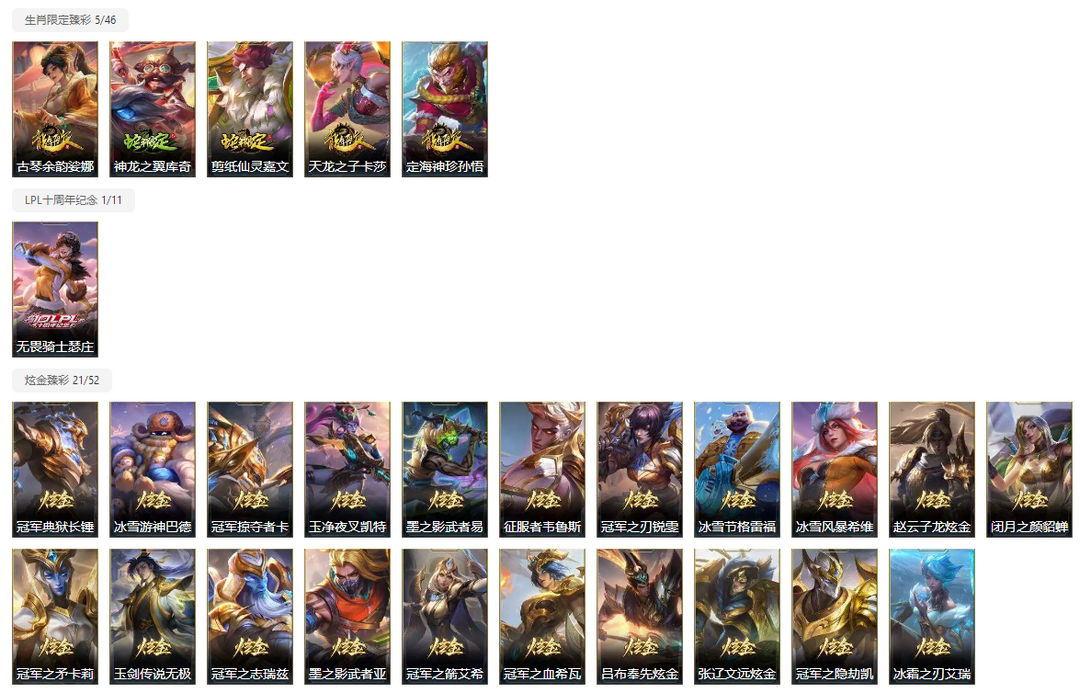
Task: Open the 冠军典狱长锤 skin card
Action: [55, 470]
